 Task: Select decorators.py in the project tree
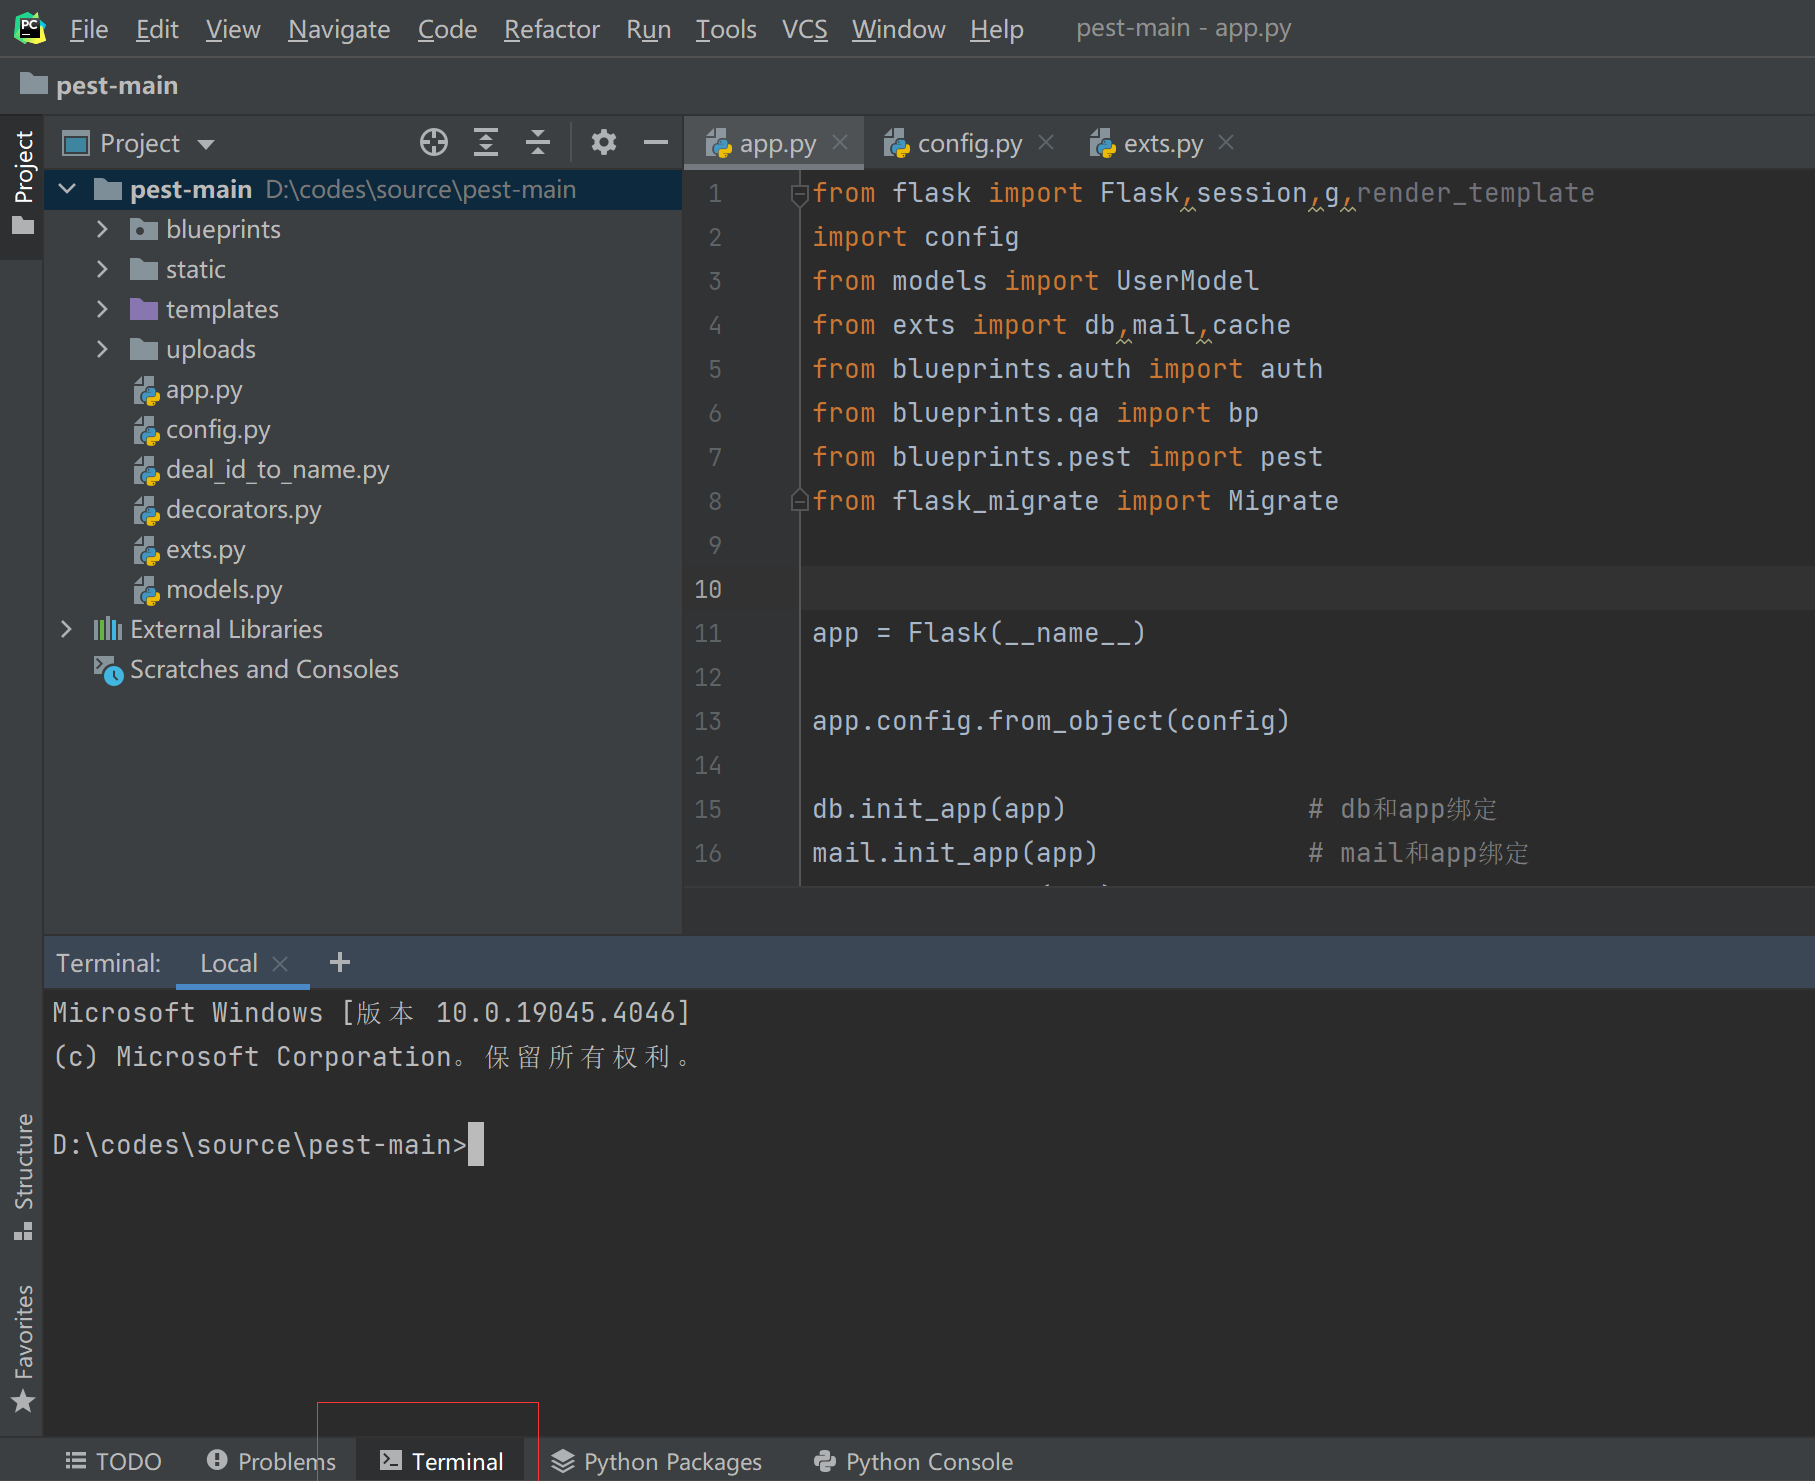(243, 509)
